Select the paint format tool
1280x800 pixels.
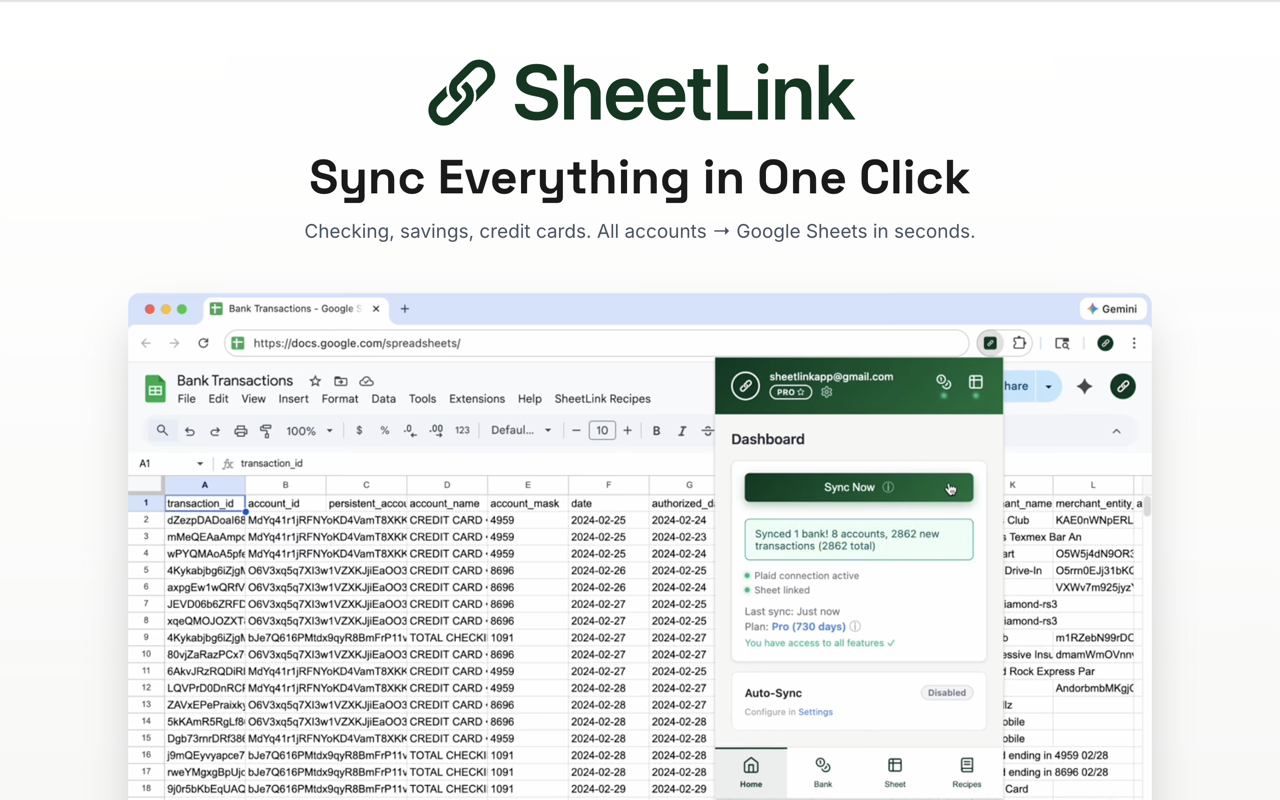coord(266,431)
